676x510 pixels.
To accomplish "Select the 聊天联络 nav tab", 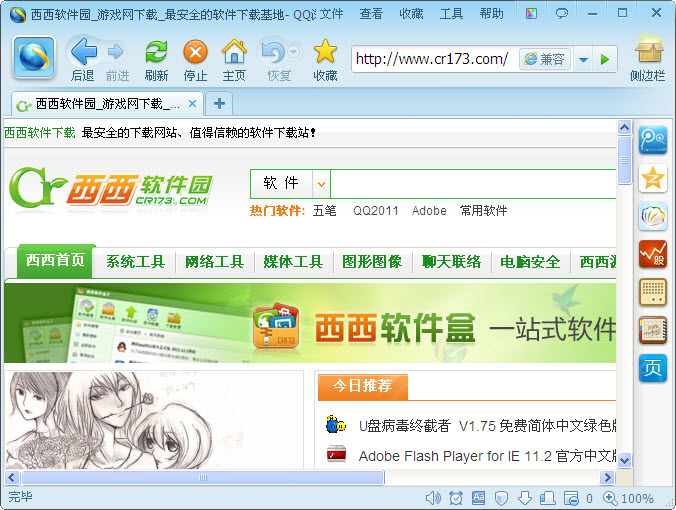I will click(451, 262).
